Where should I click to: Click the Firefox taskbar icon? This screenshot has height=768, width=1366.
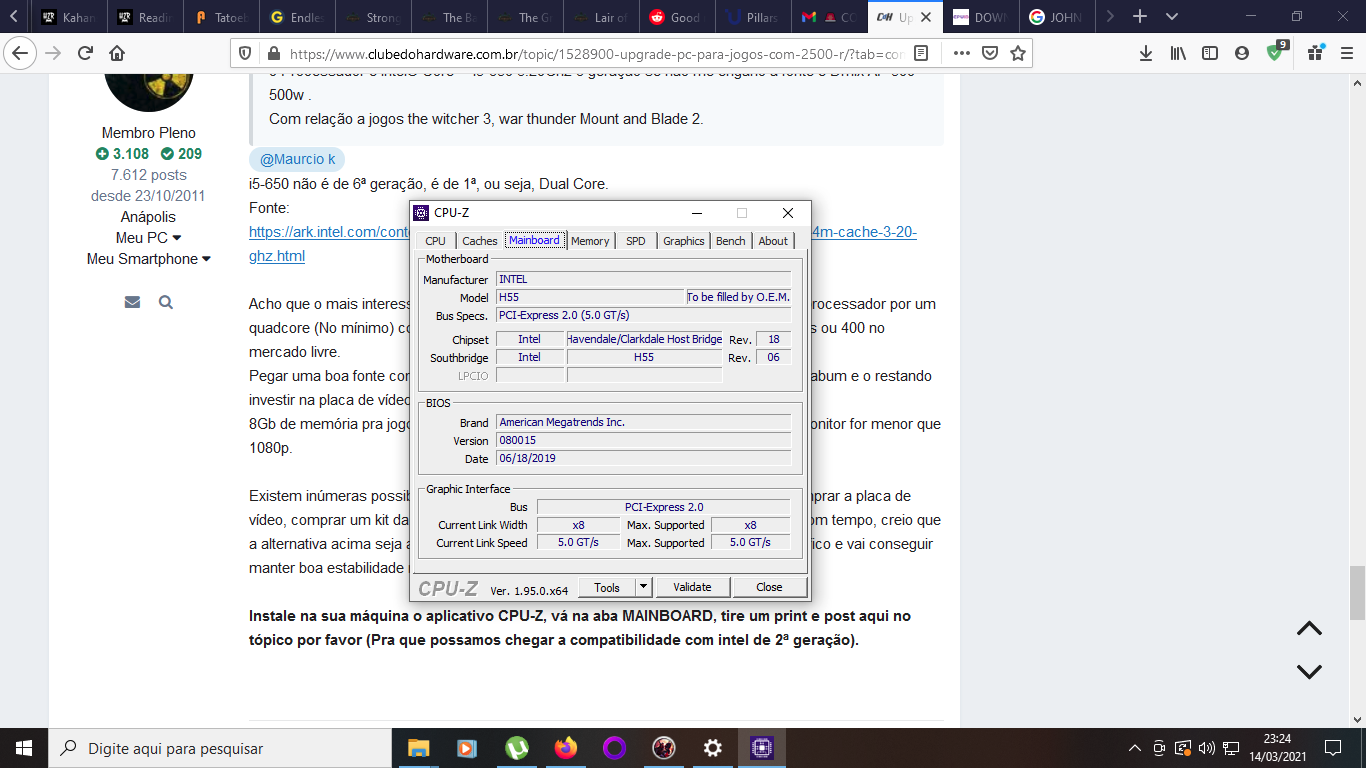click(566, 748)
